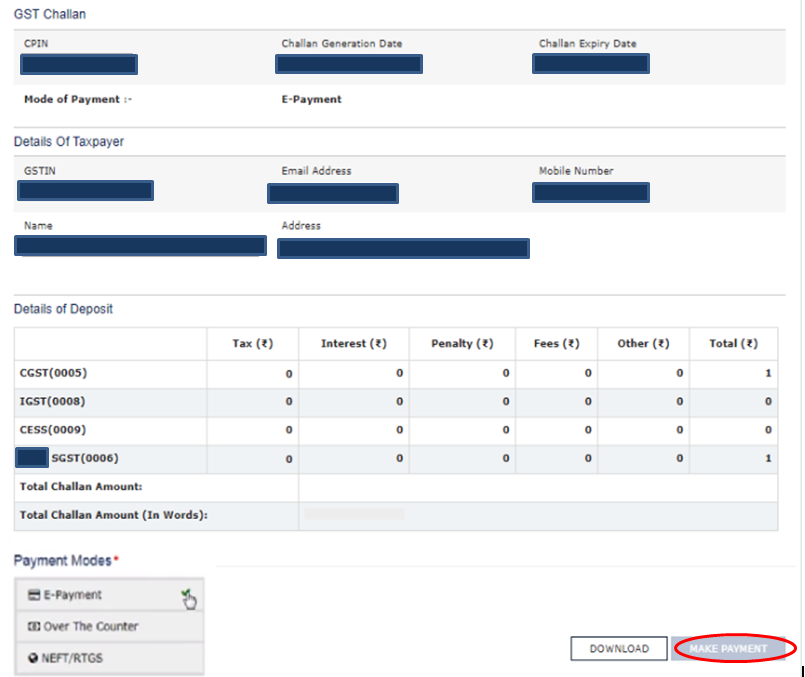Image resolution: width=805 pixels, height=677 pixels.
Task: Click the Over The Counter cash icon
Action: tap(34, 626)
